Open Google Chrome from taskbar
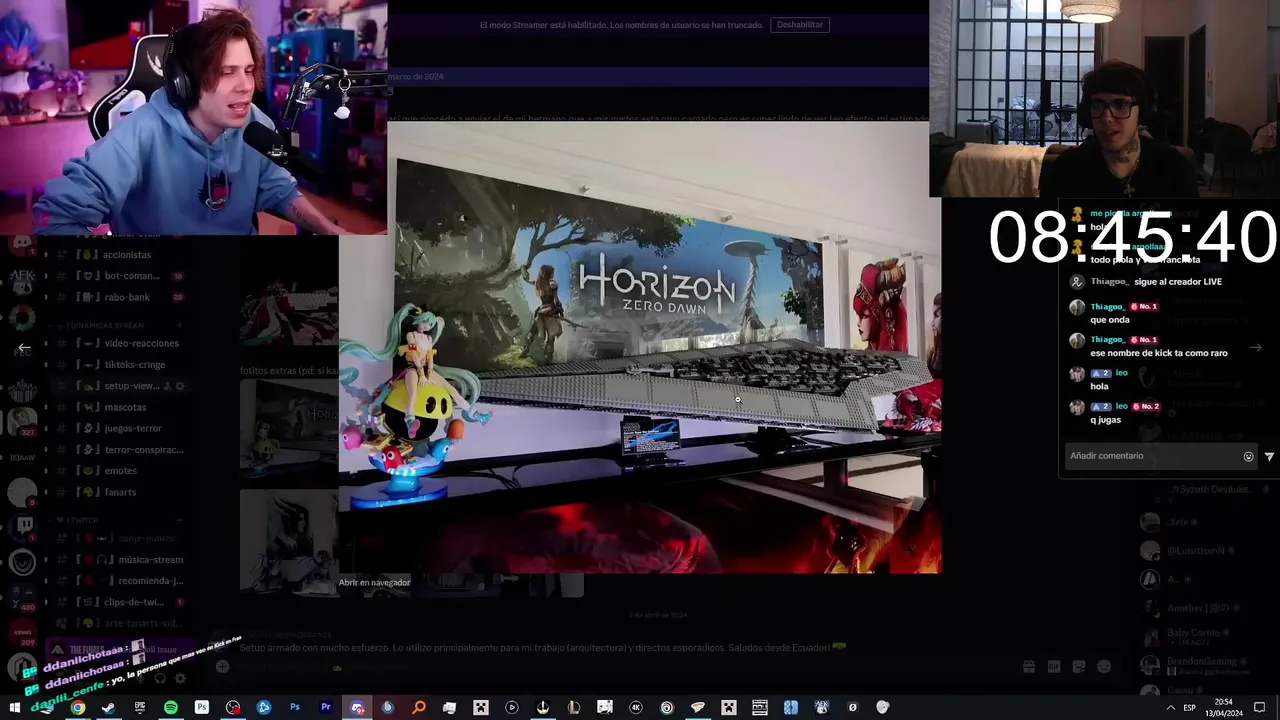This screenshot has width=1280, height=720. pyautogui.click(x=78, y=708)
